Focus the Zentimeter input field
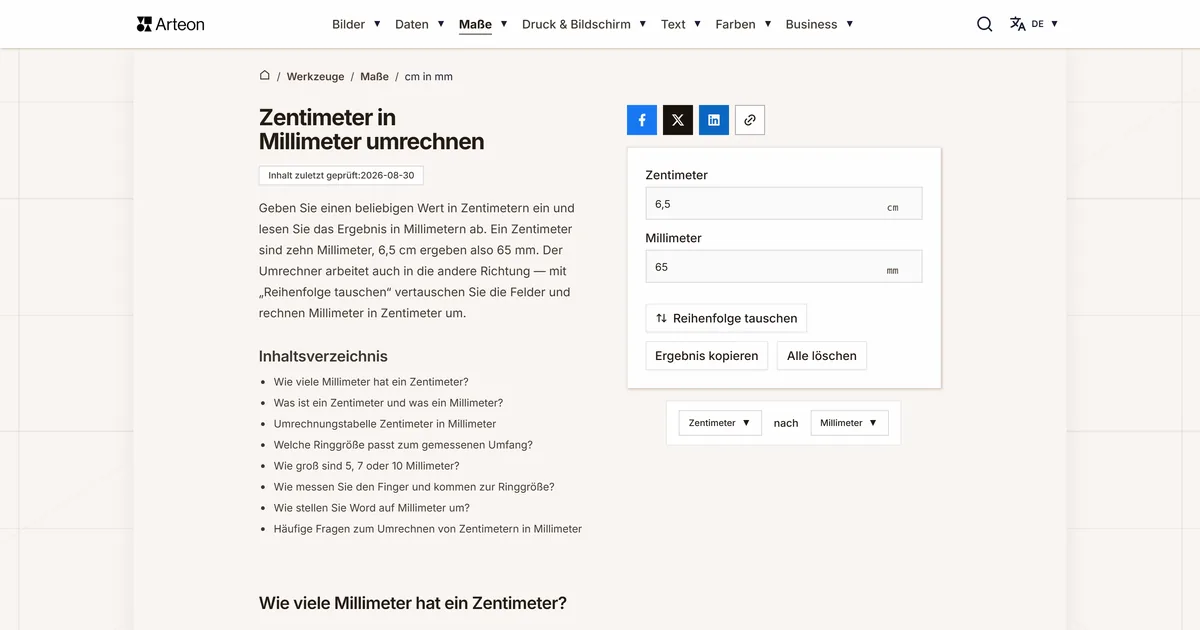The height and width of the screenshot is (630, 1200). pyautogui.click(x=784, y=204)
